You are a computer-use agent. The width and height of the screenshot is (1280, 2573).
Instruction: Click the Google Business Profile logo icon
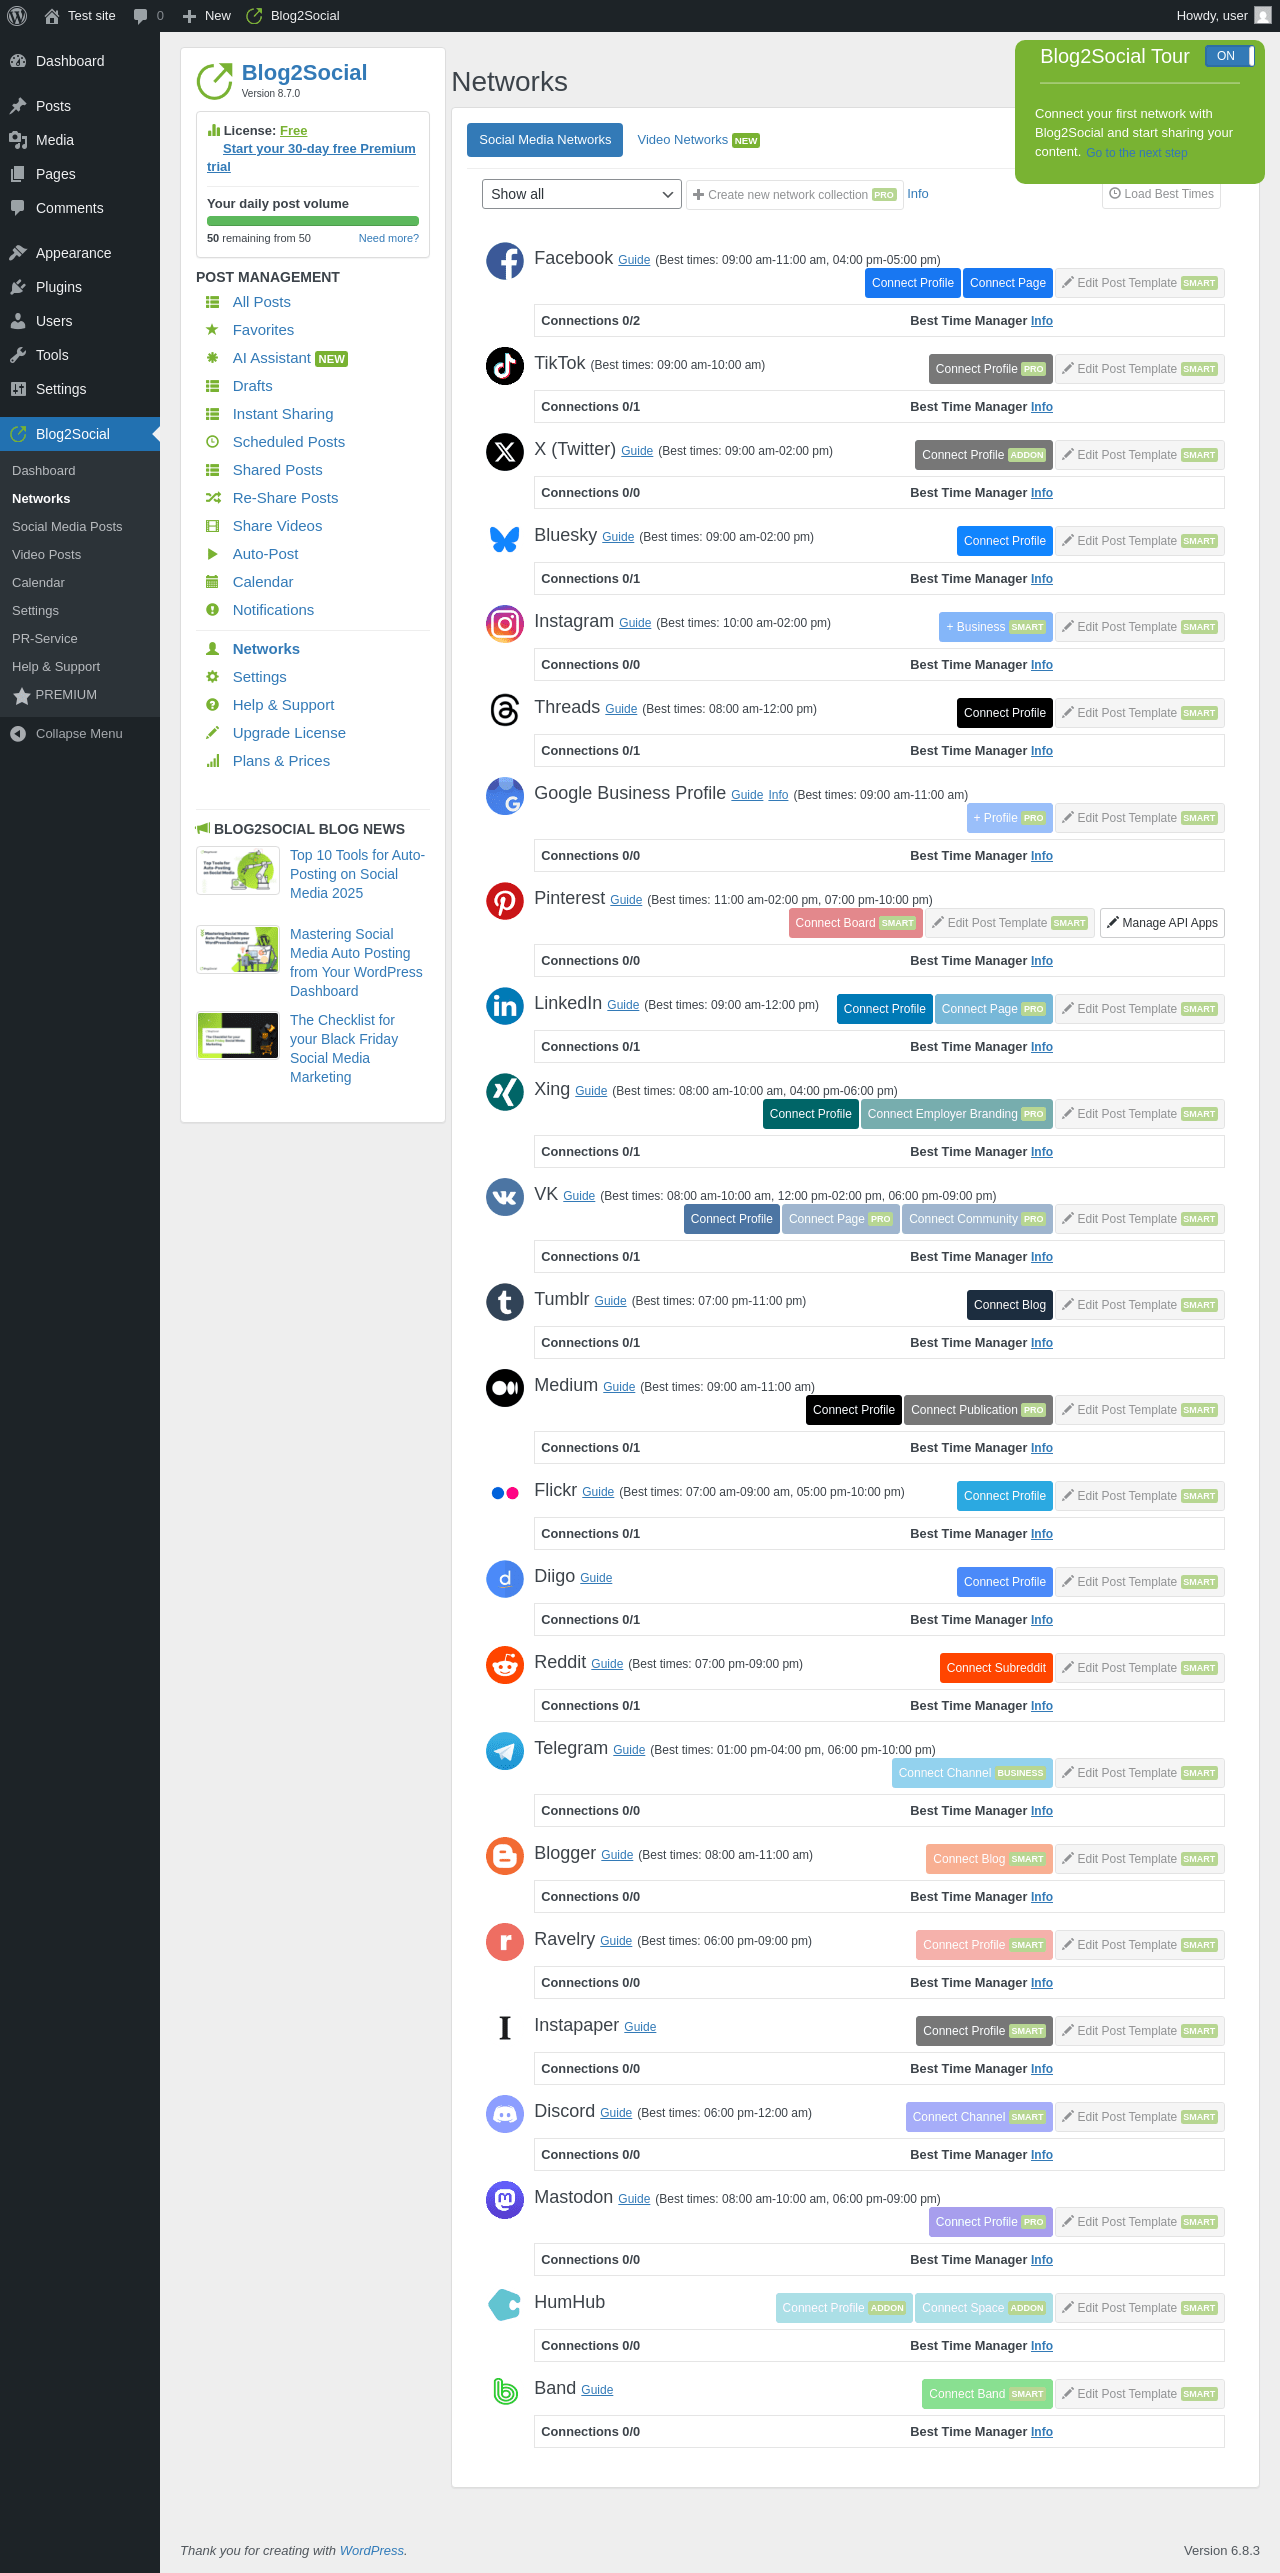[505, 796]
